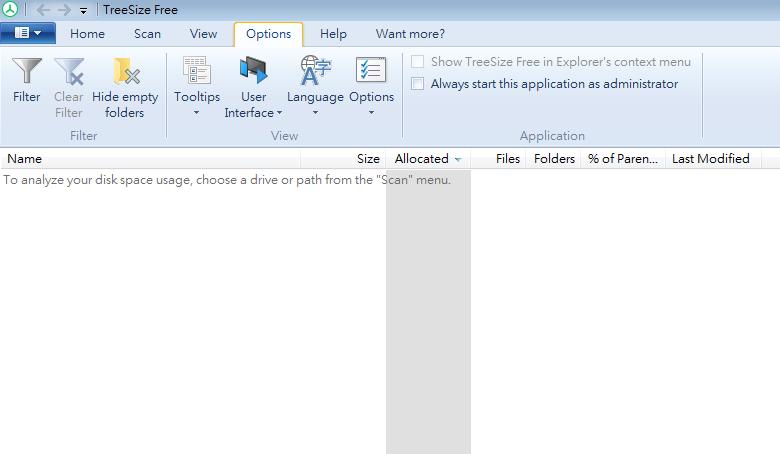Viewport: 780px width, 454px height.
Task: Click the Filter funnel icon
Action: [x=27, y=71]
